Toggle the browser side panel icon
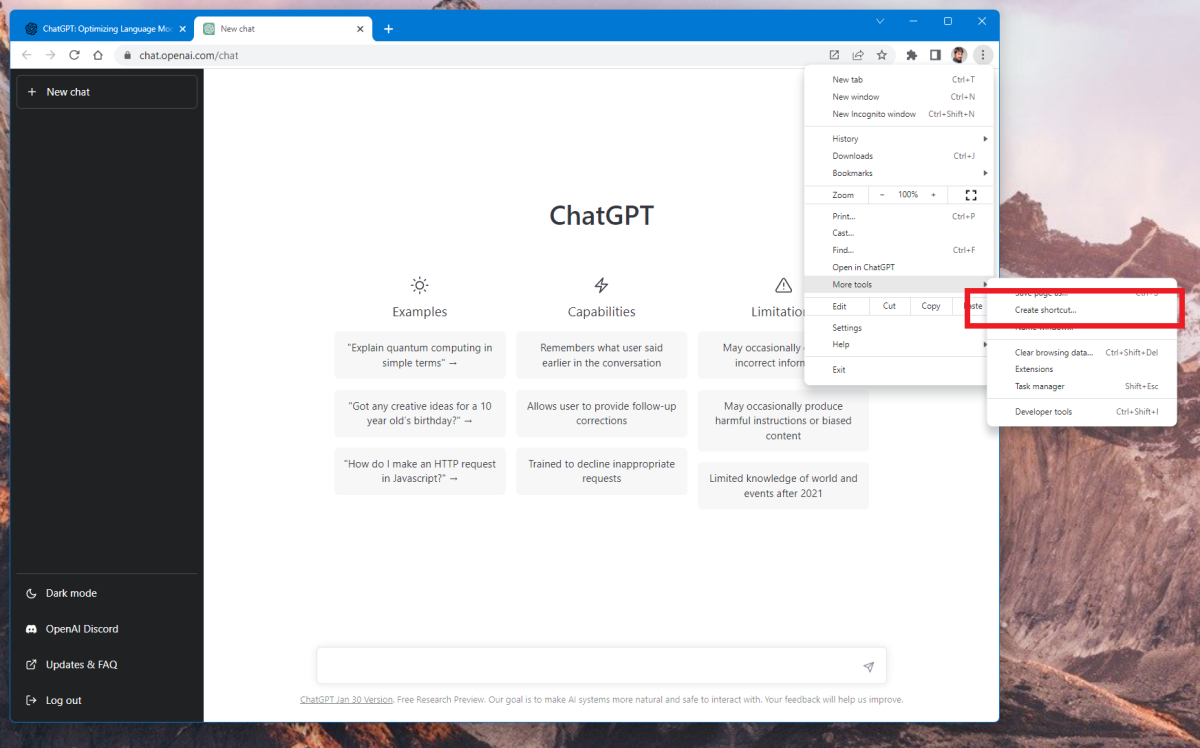This screenshot has height=748, width=1200. coord(935,55)
